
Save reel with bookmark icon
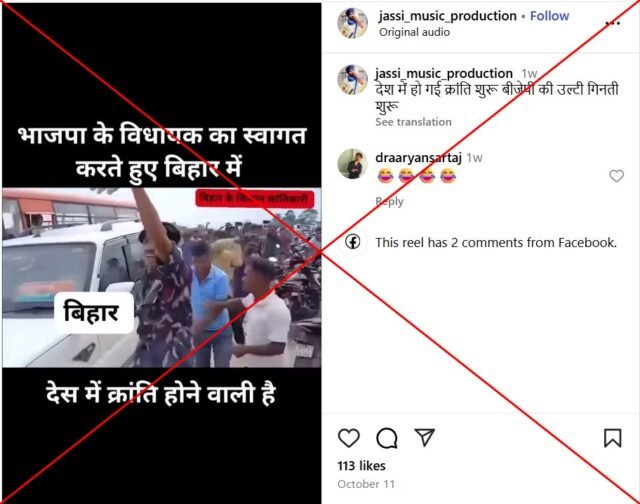coord(612,438)
